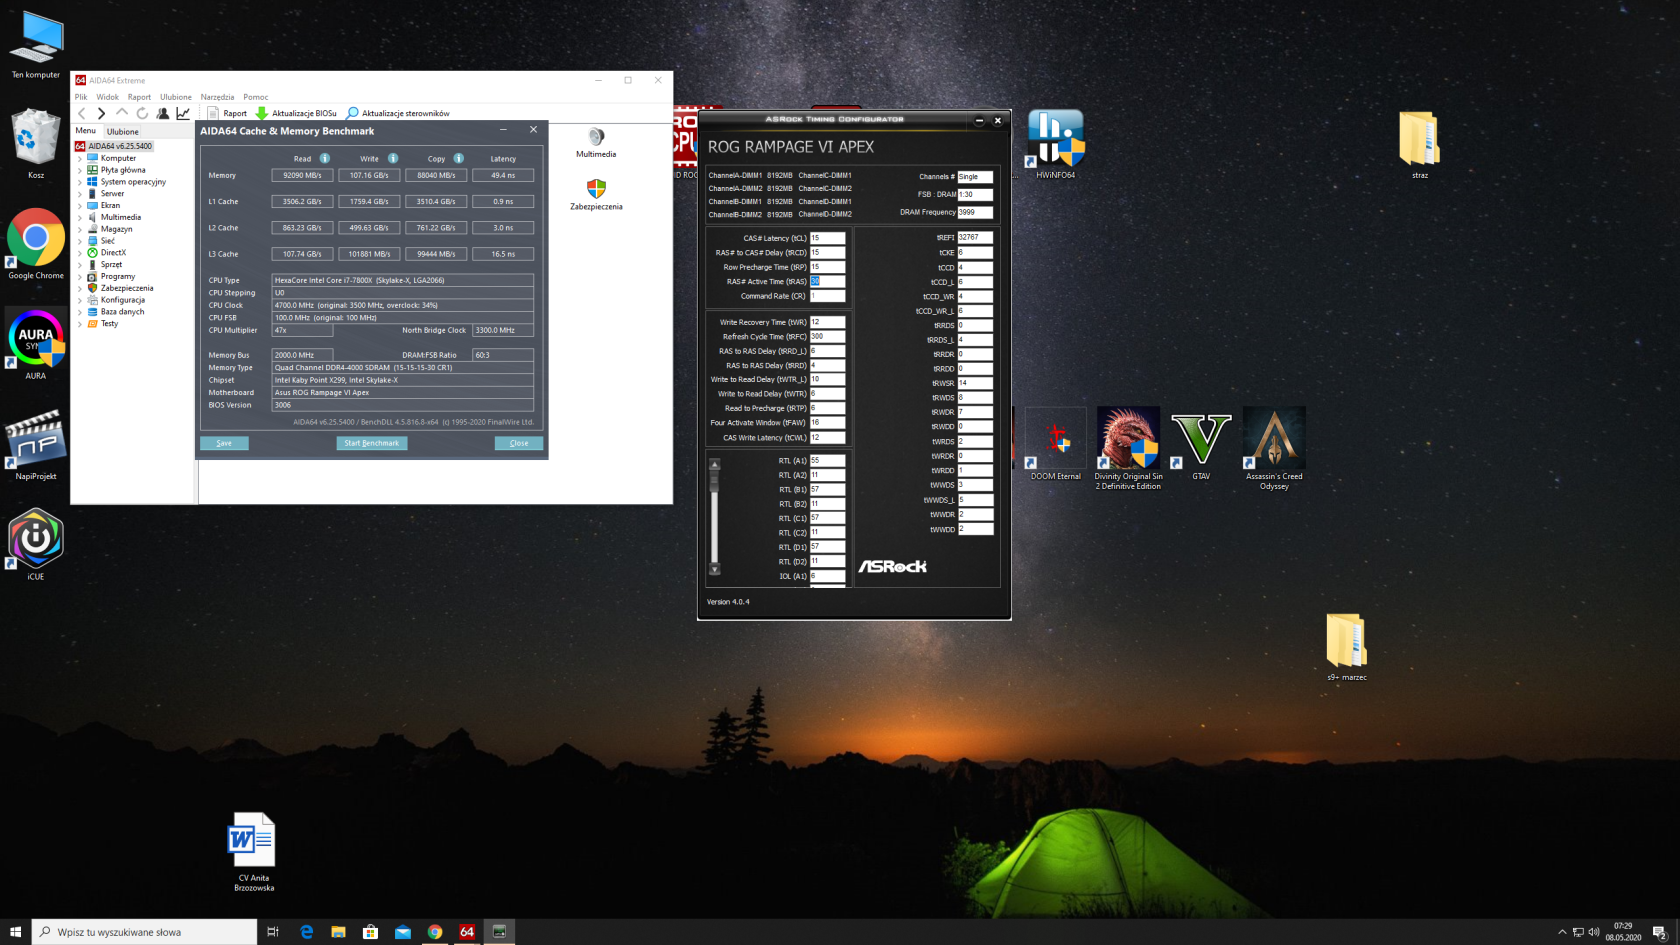Click the Aktualizacje BIOSu green arrow
1680x945 pixels.
262,113
